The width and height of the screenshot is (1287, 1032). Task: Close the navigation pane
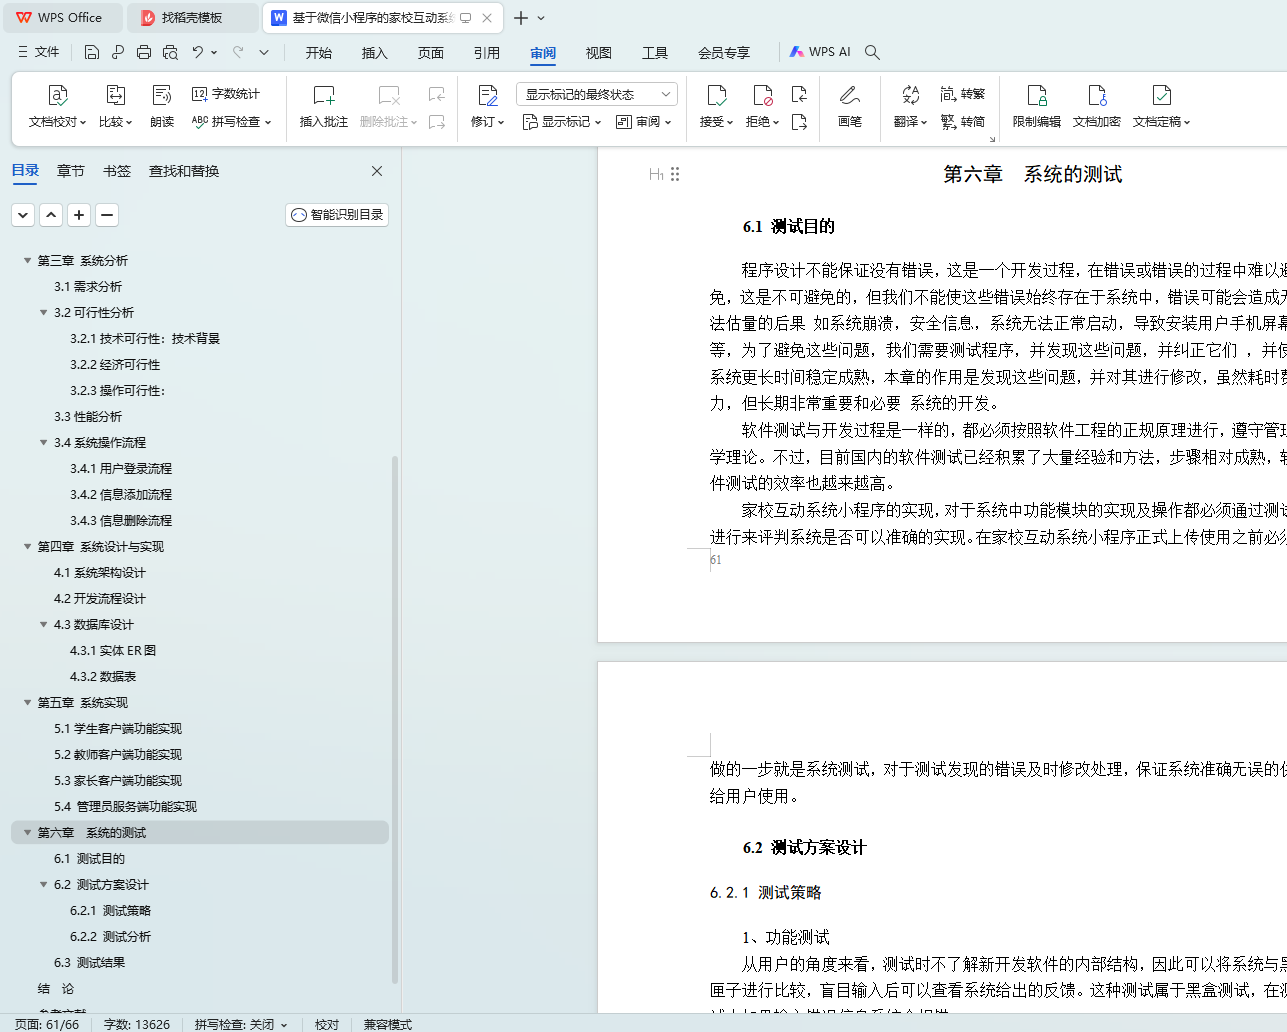coord(377,171)
